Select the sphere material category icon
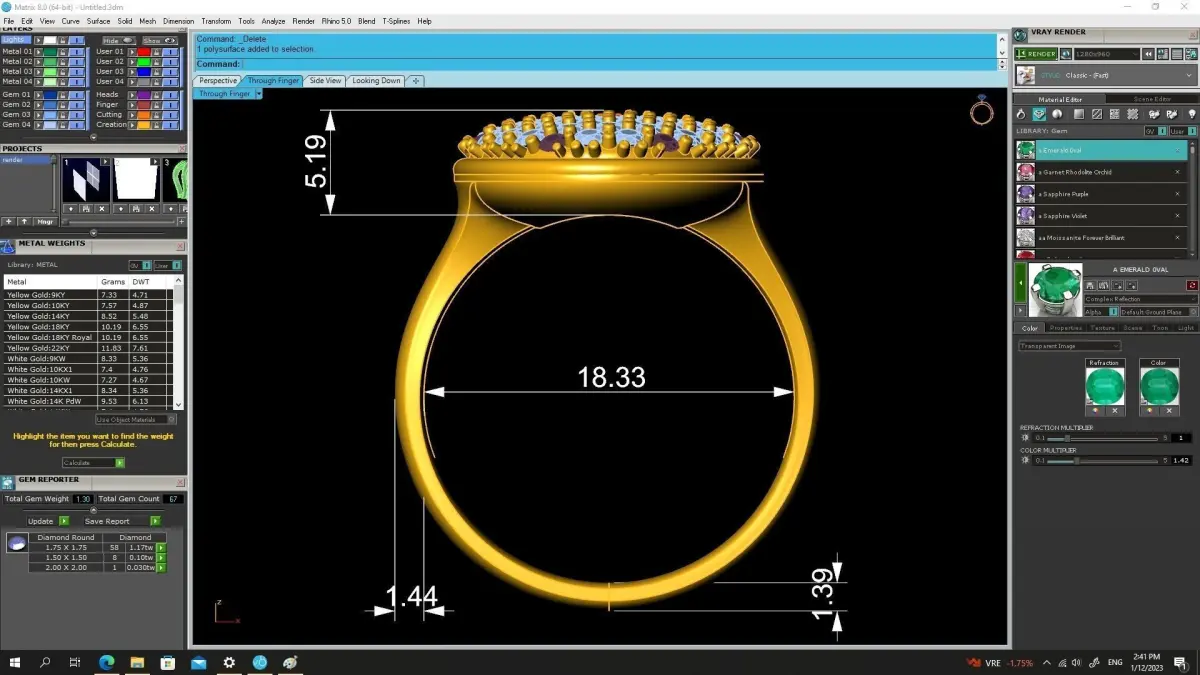The height and width of the screenshot is (675, 1200). click(x=1057, y=115)
